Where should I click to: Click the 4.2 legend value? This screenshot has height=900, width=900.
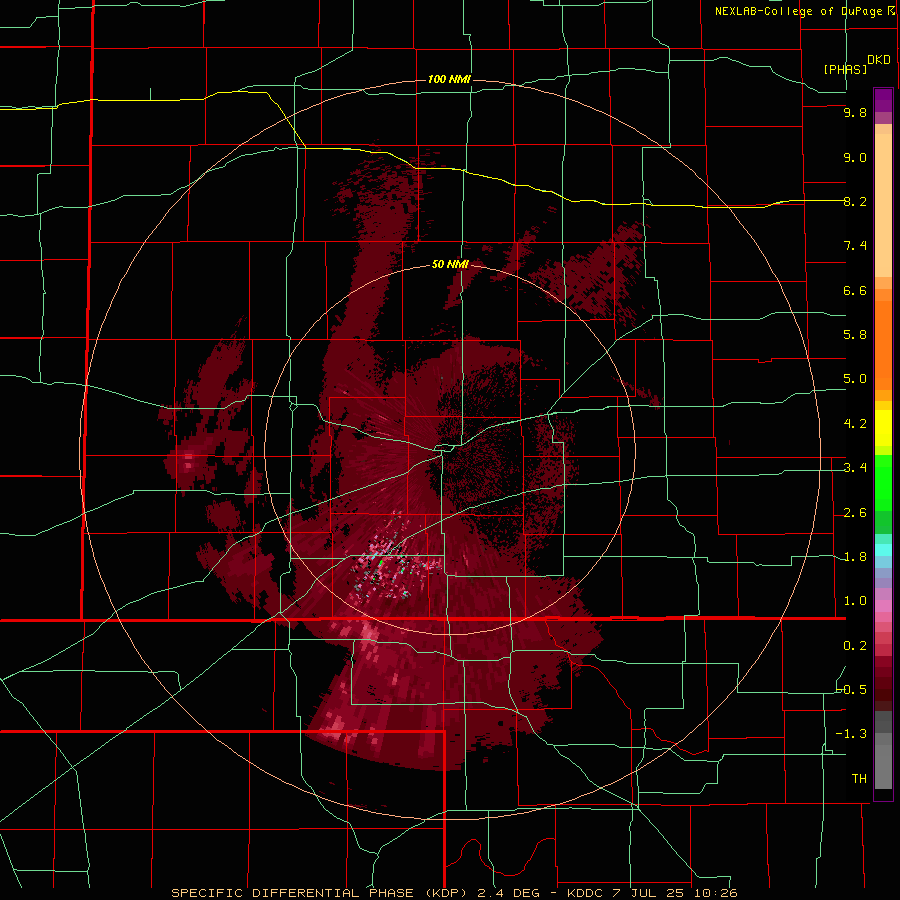pyautogui.click(x=855, y=424)
